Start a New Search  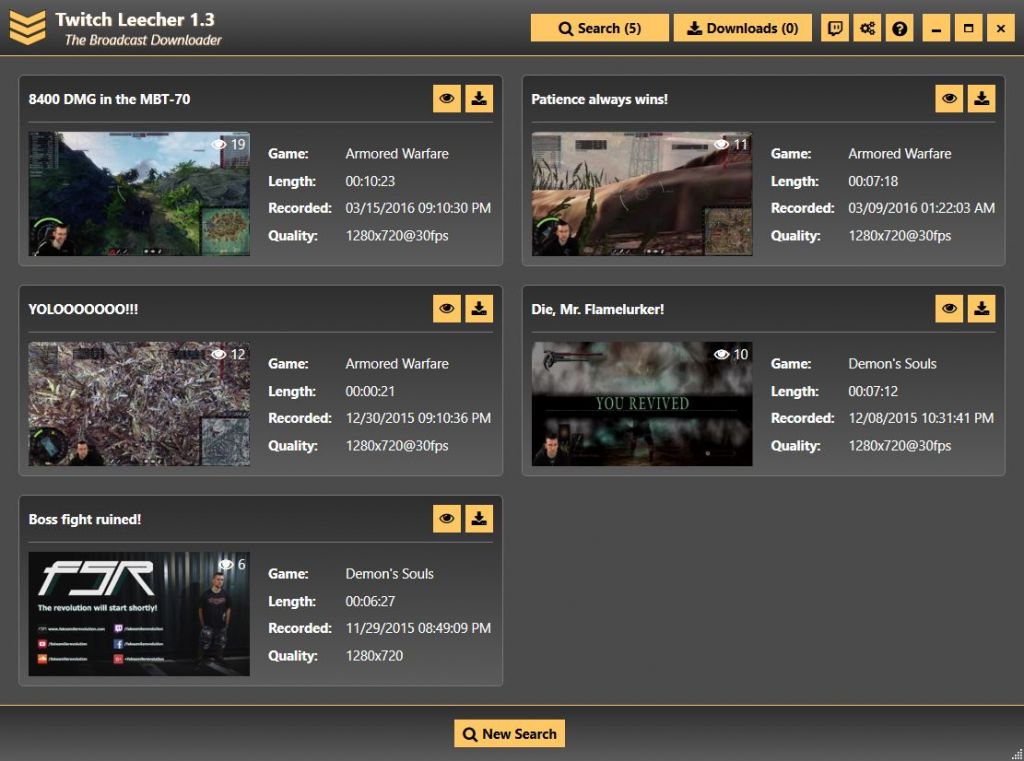pyautogui.click(x=509, y=734)
